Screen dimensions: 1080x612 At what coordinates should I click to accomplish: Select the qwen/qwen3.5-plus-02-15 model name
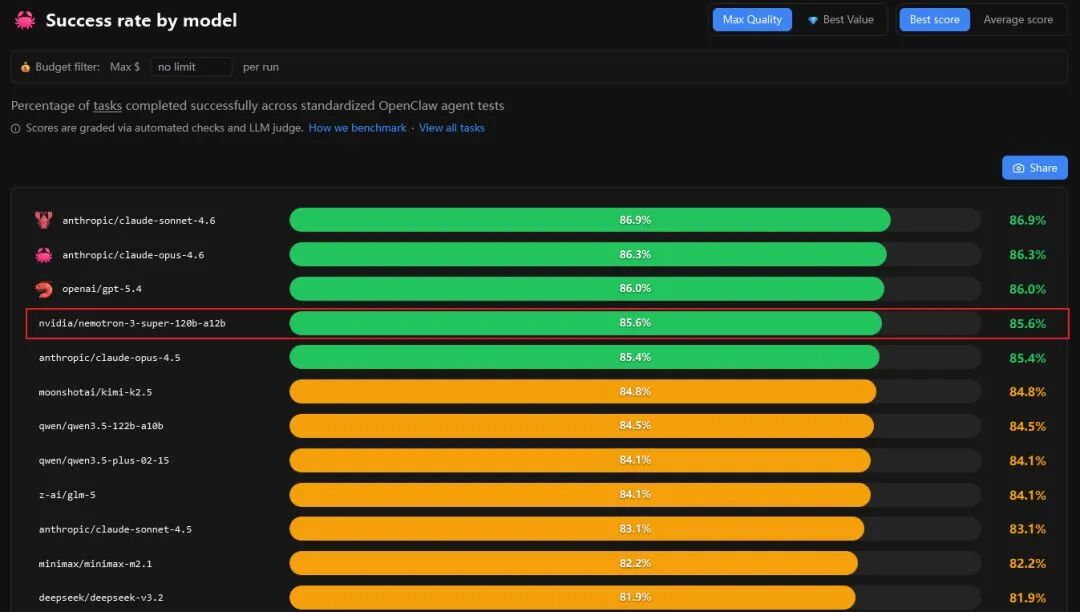(x=104, y=461)
